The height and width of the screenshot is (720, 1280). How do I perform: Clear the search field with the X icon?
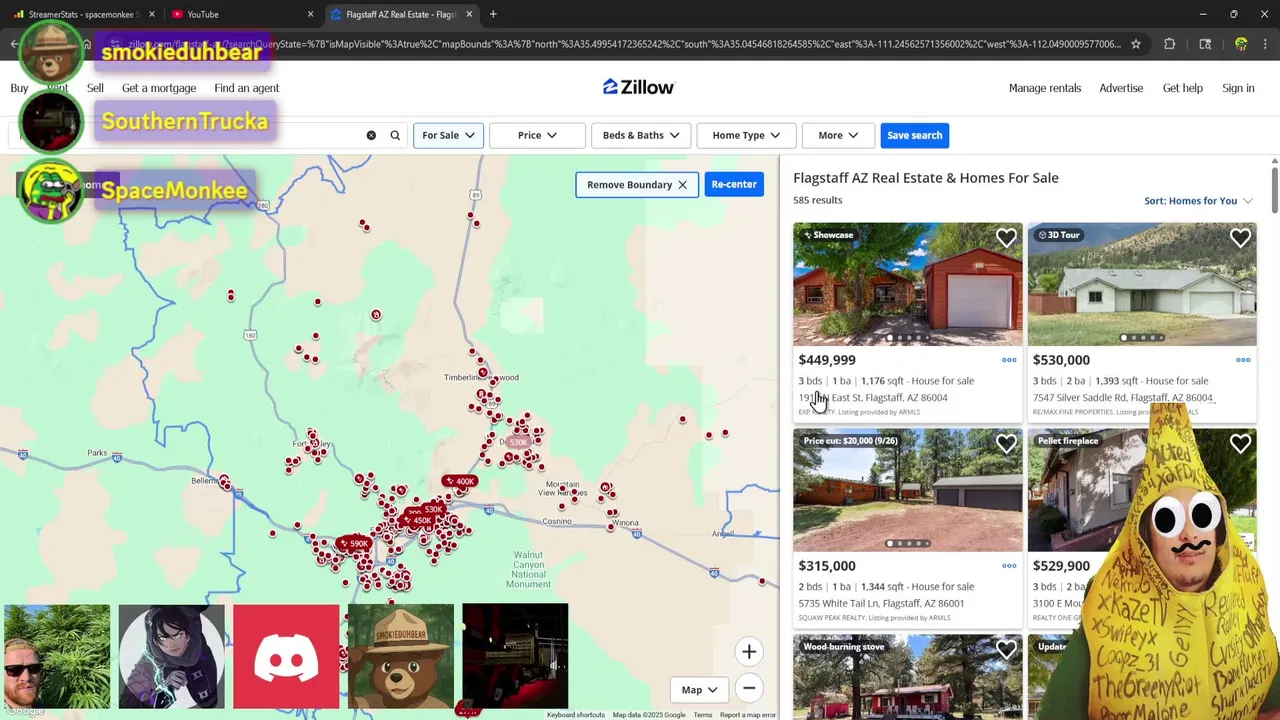click(371, 135)
